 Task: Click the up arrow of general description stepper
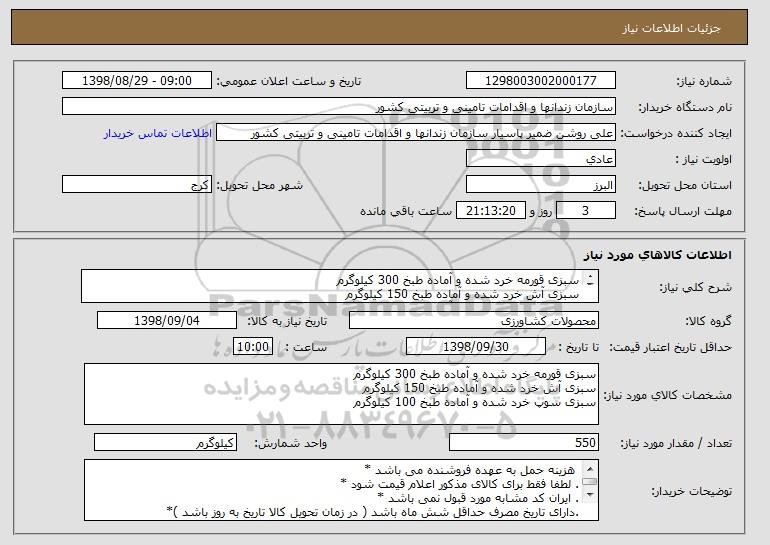tap(590, 275)
